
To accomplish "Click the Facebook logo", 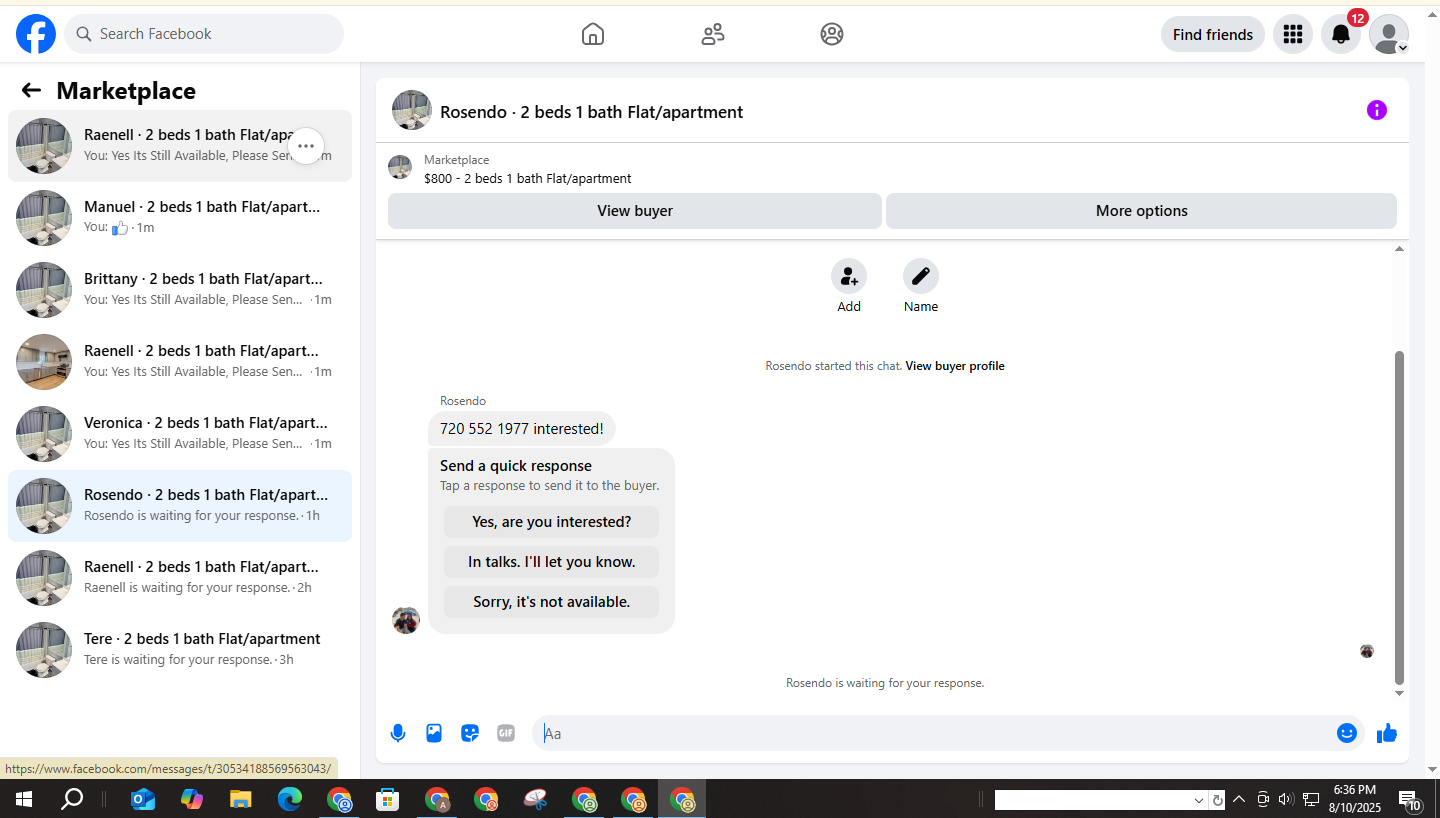I will click(36, 34).
